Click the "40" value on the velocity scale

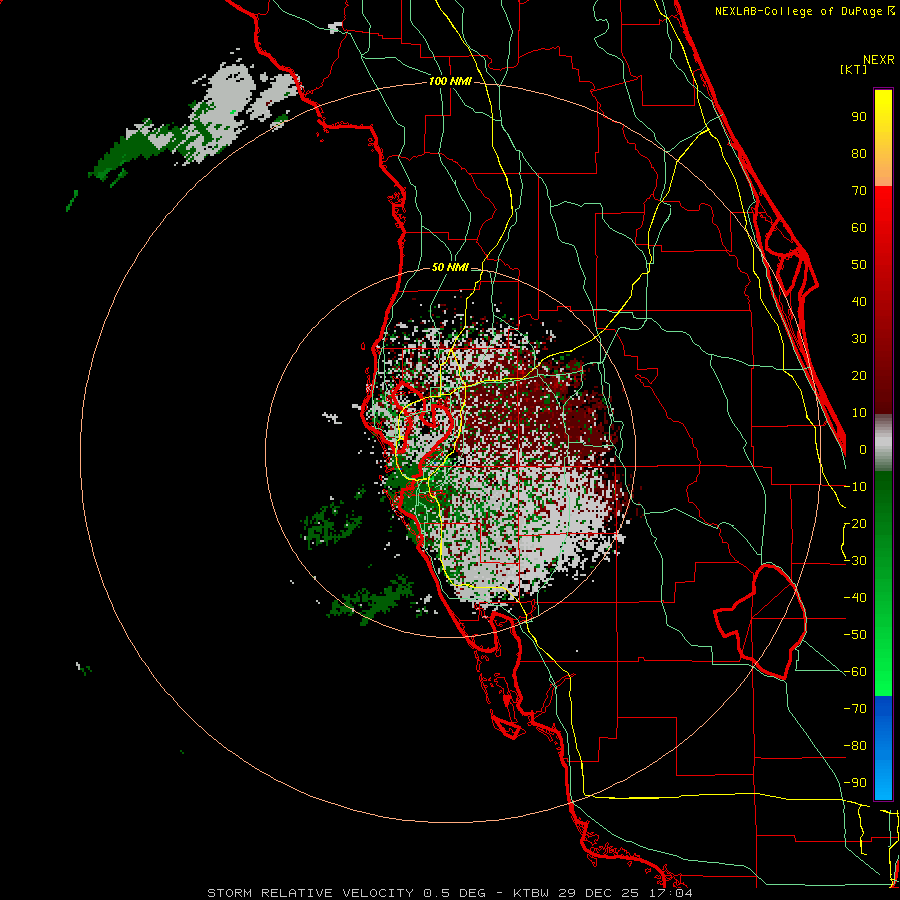pyautogui.click(x=859, y=302)
